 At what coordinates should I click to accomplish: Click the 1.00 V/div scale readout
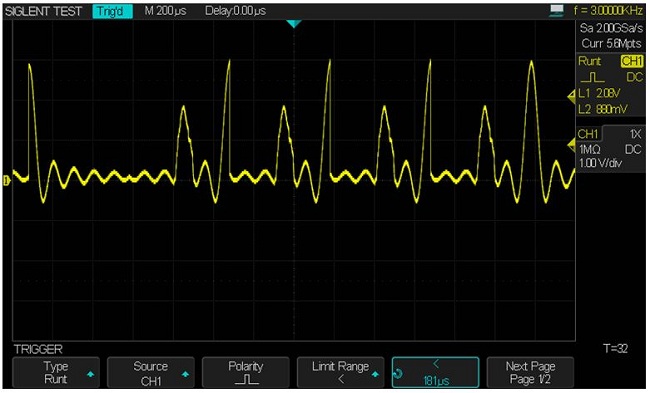pyautogui.click(x=600, y=163)
